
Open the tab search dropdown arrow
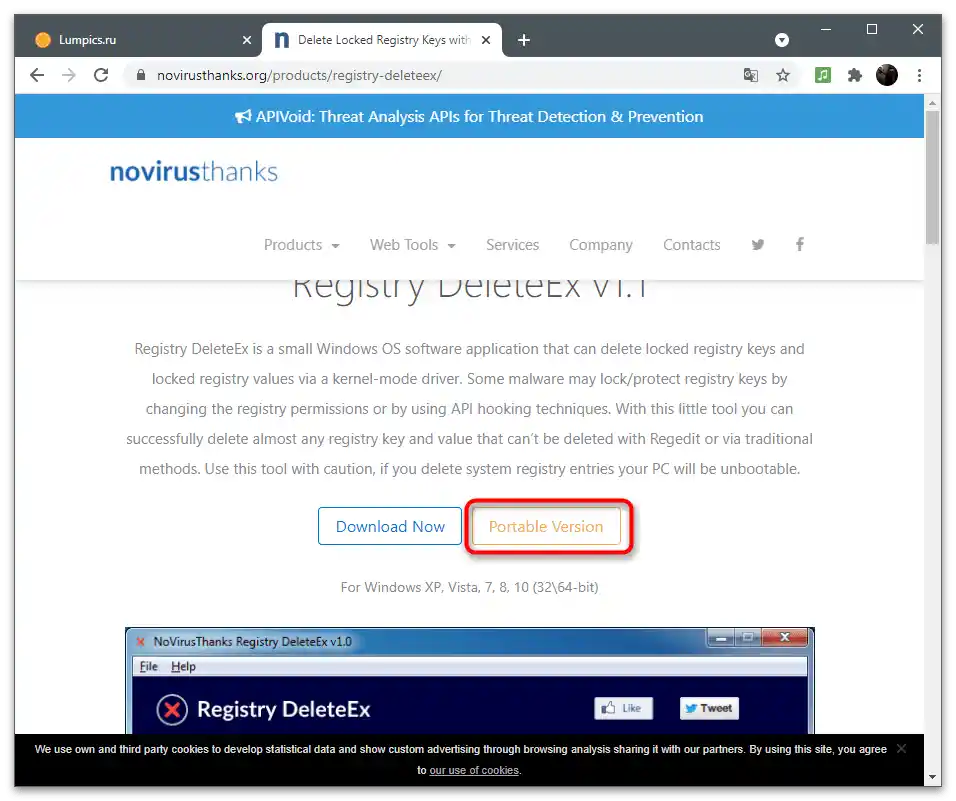(782, 40)
